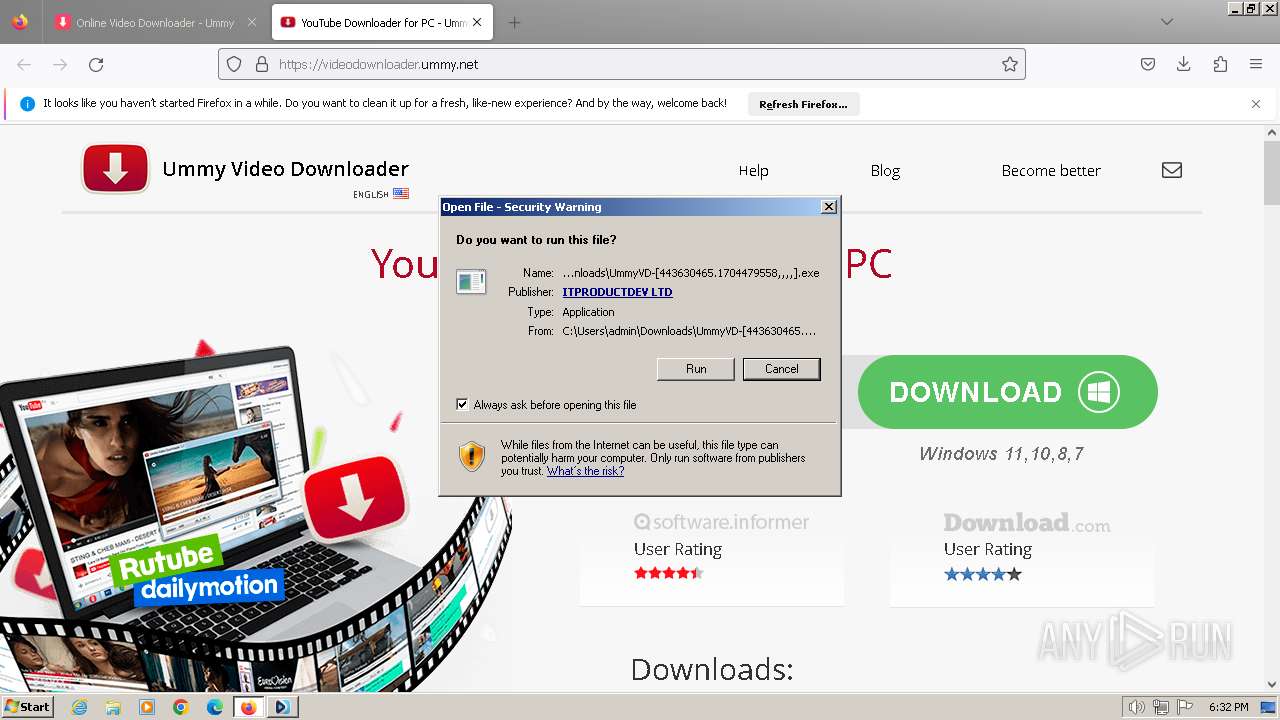This screenshot has width=1280, height=720.
Task: Launch Chrome from the taskbar
Action: [181, 707]
